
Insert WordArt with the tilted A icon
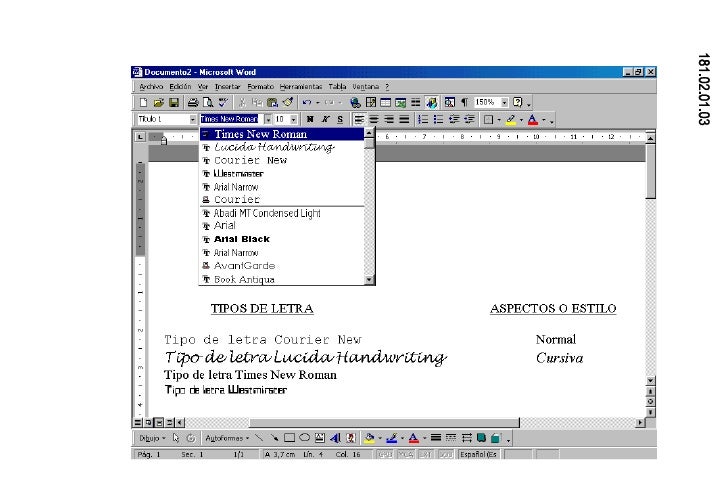pyautogui.click(x=335, y=438)
